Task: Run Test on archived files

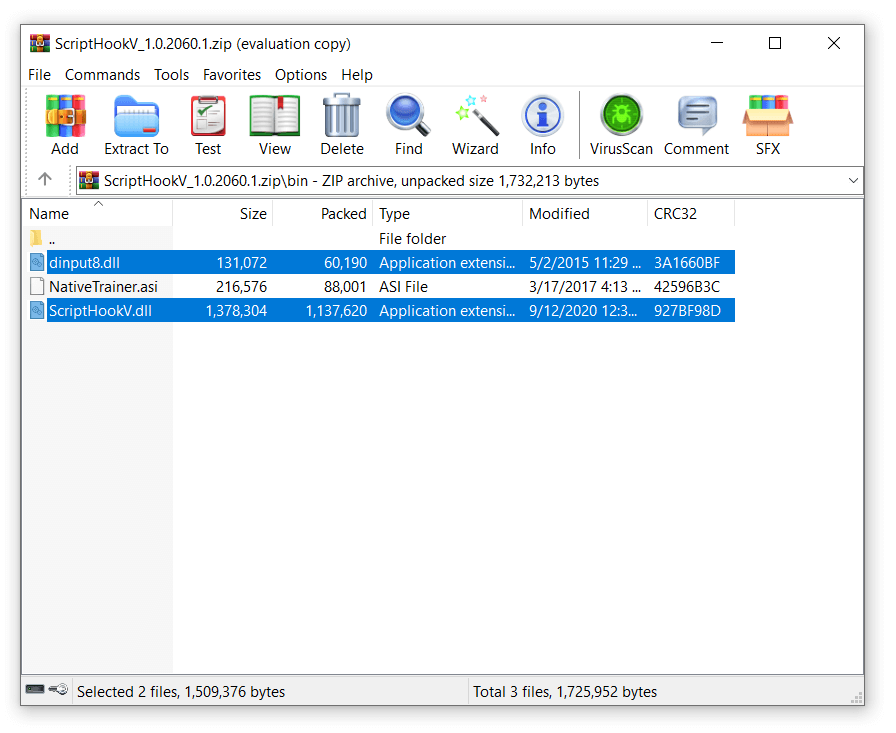Action: [208, 117]
